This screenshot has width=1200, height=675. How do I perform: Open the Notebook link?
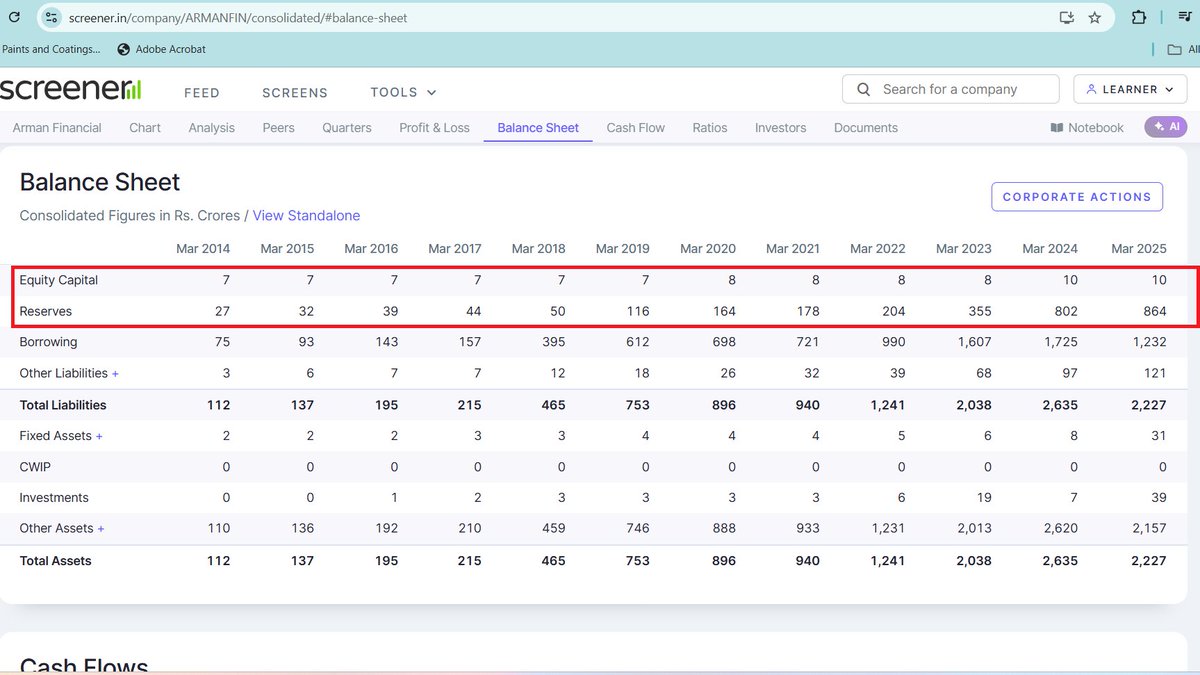pyautogui.click(x=1087, y=128)
